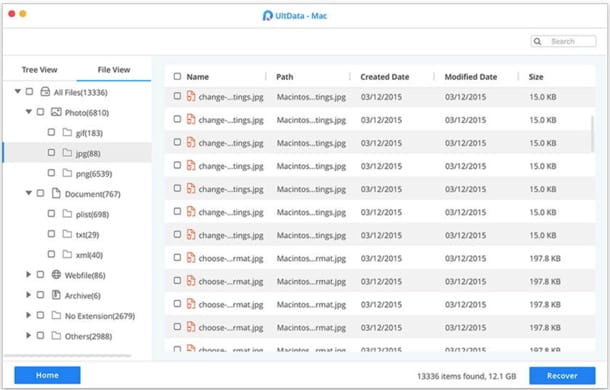Select the File View tab
This screenshot has width=610, height=390.
point(114,70)
